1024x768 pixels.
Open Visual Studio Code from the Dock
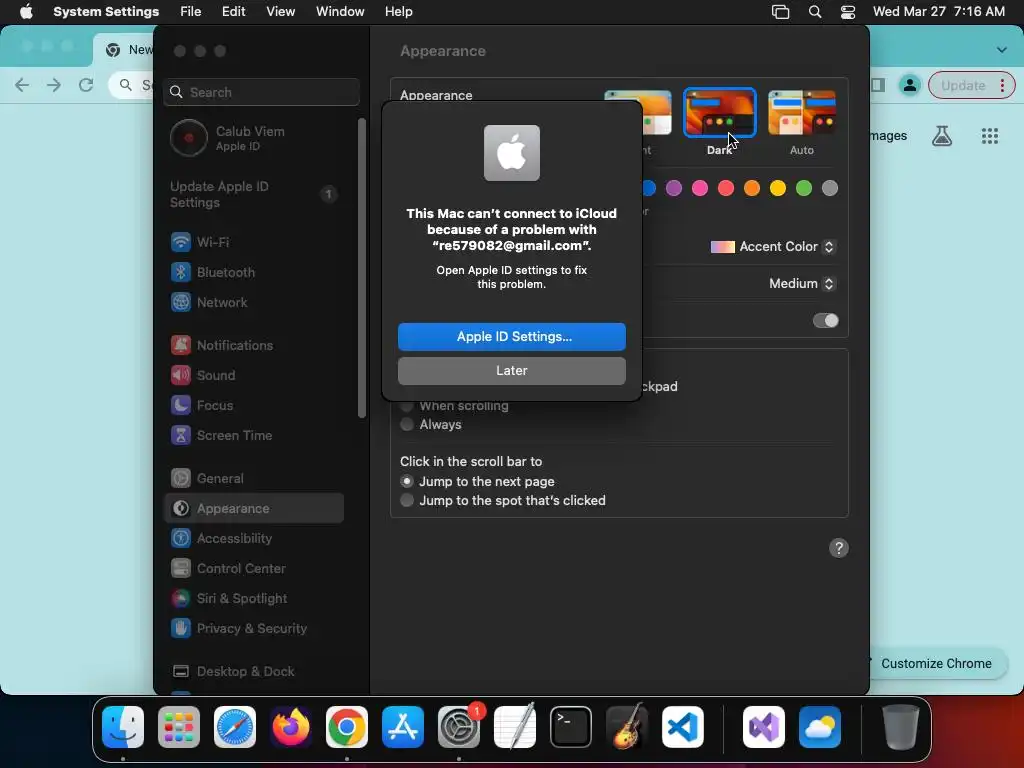682,727
